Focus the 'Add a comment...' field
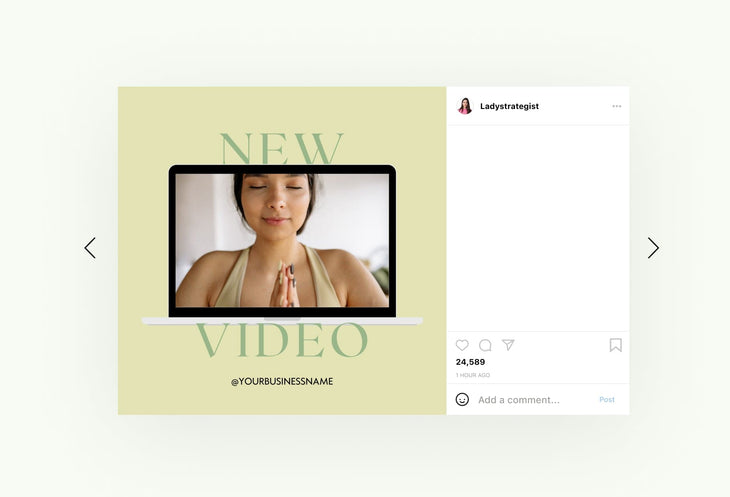Viewport: 730px width, 497px height. pos(530,400)
